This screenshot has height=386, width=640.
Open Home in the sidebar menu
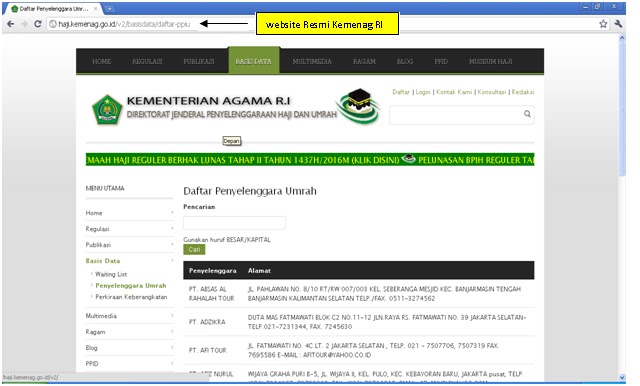[x=94, y=213]
